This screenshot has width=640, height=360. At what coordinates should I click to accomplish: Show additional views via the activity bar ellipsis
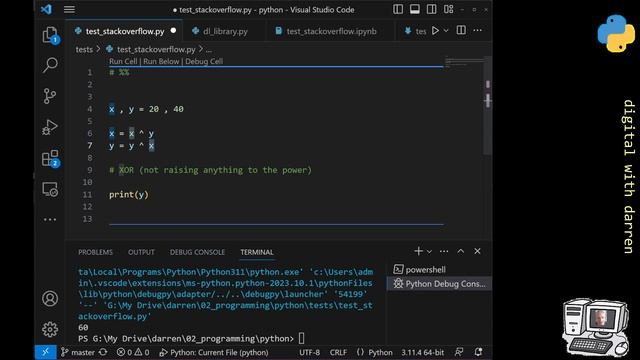pyautogui.click(x=50, y=220)
